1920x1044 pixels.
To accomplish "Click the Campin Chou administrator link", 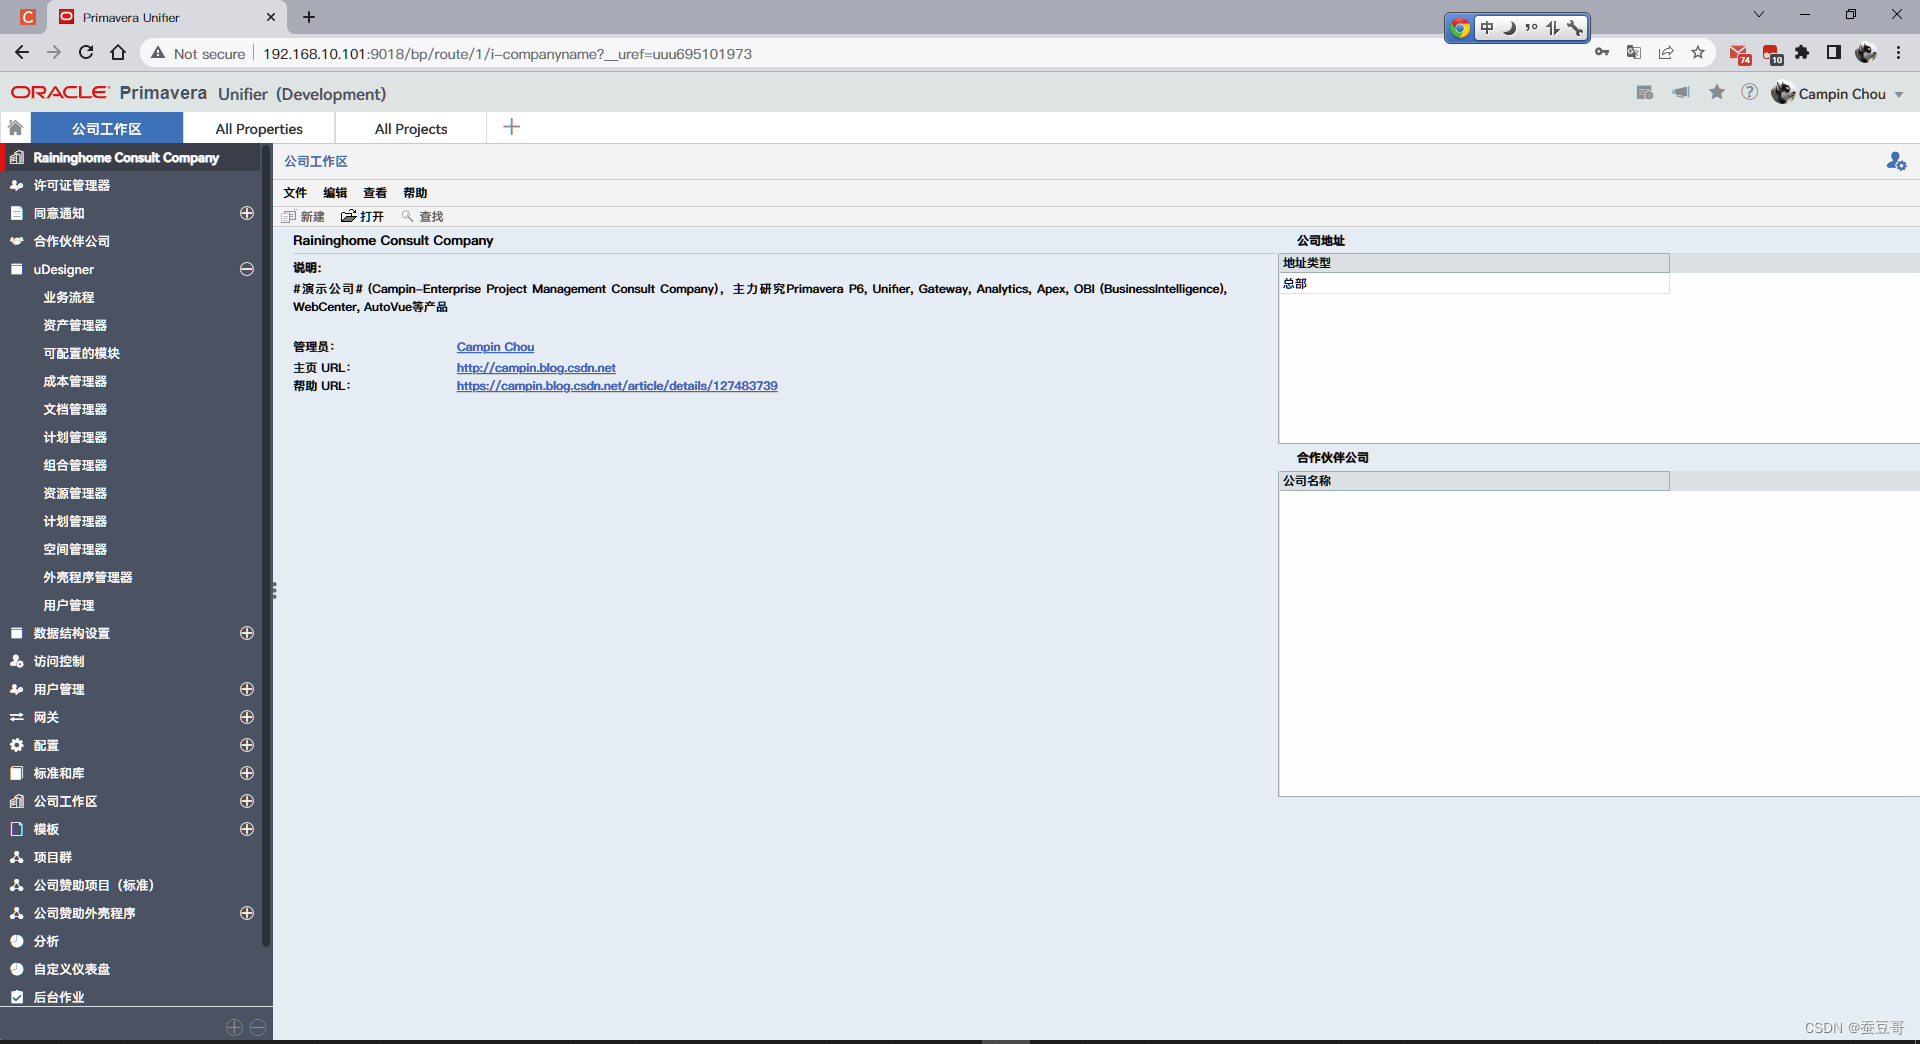I will click(x=495, y=347).
